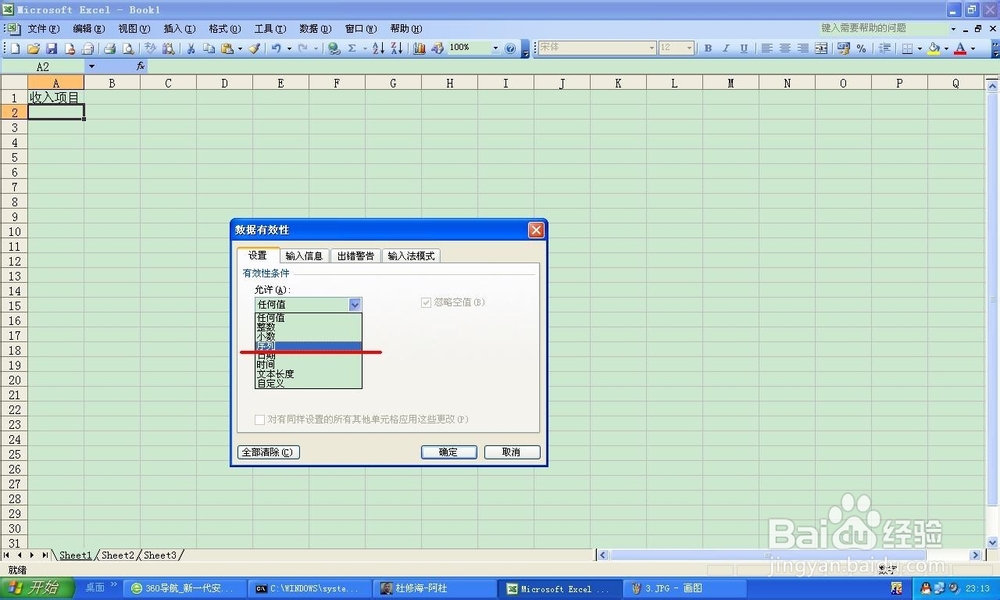The height and width of the screenshot is (600, 1000).
Task: Open the Chart Wizard icon
Action: (419, 48)
